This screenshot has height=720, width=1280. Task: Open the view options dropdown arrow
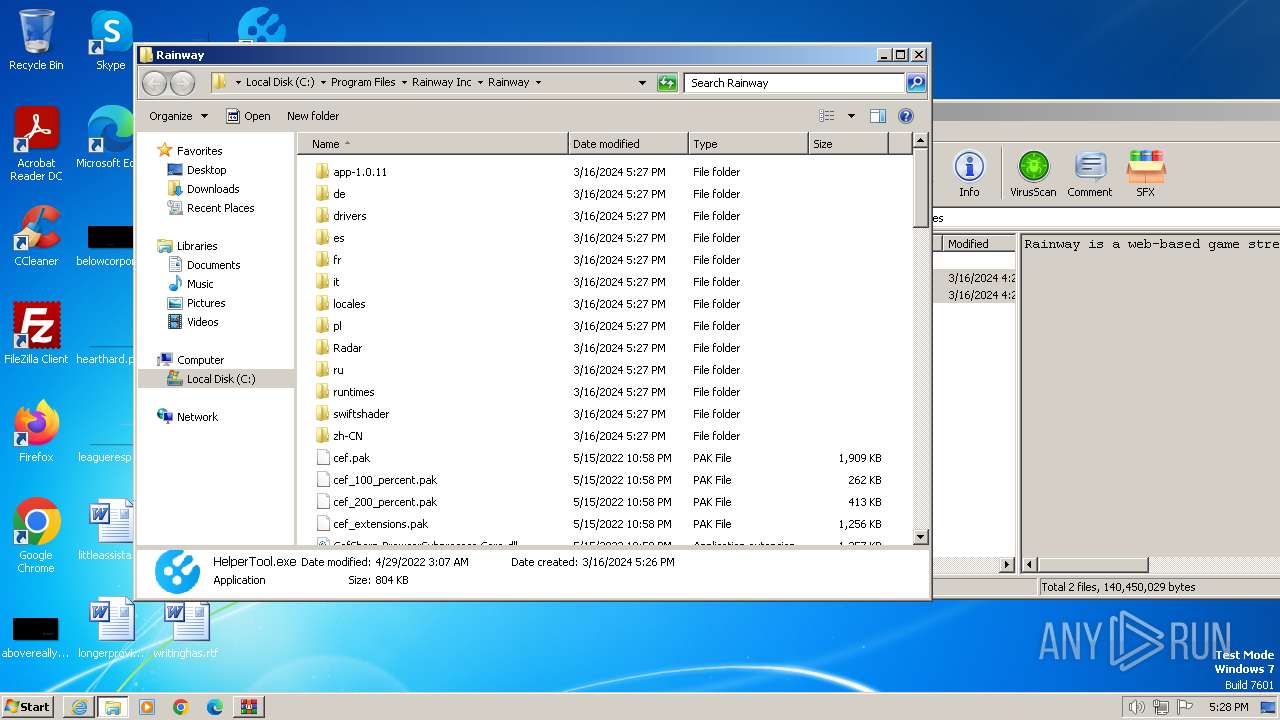tap(851, 116)
